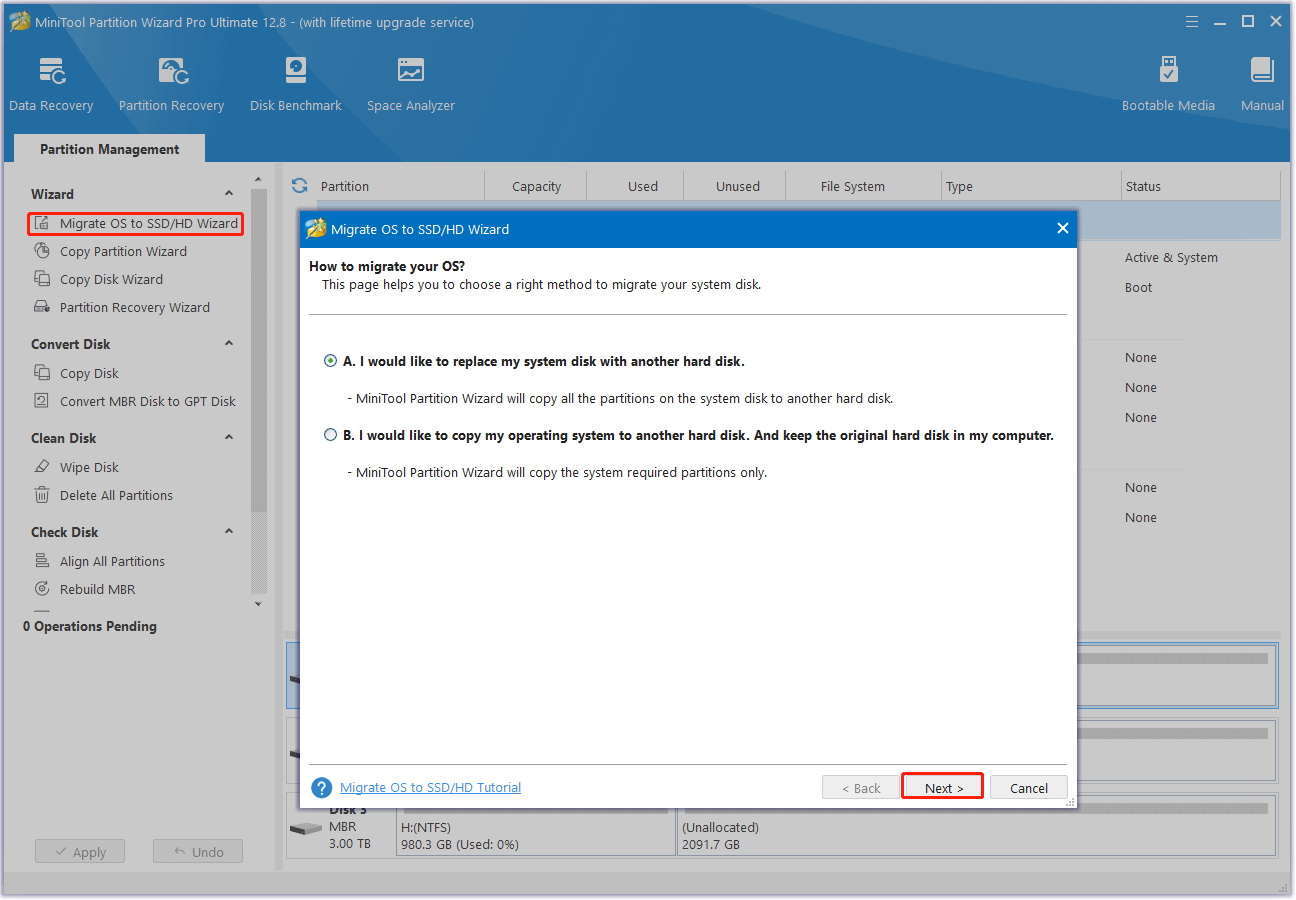This screenshot has width=1296, height=900.
Task: Open Partition Recovery Wizard
Action: click(x=135, y=307)
